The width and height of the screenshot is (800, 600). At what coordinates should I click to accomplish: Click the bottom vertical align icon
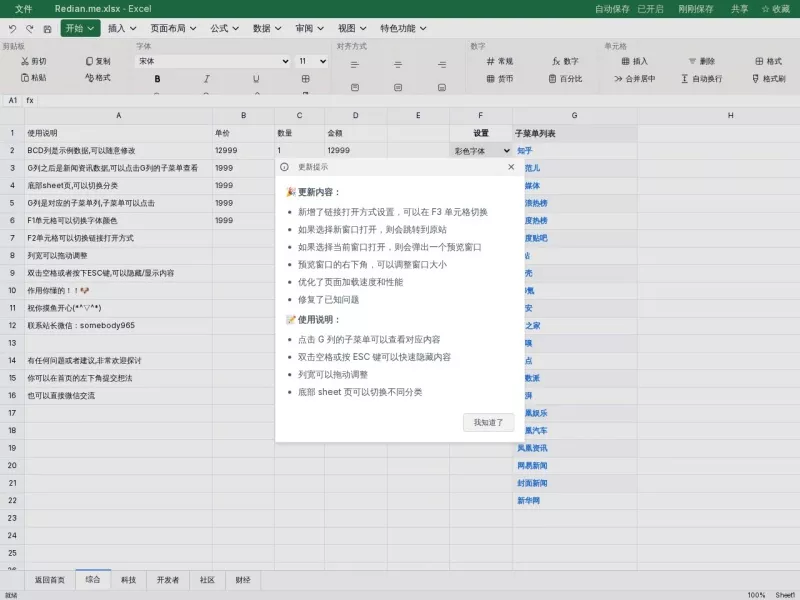coord(442,88)
